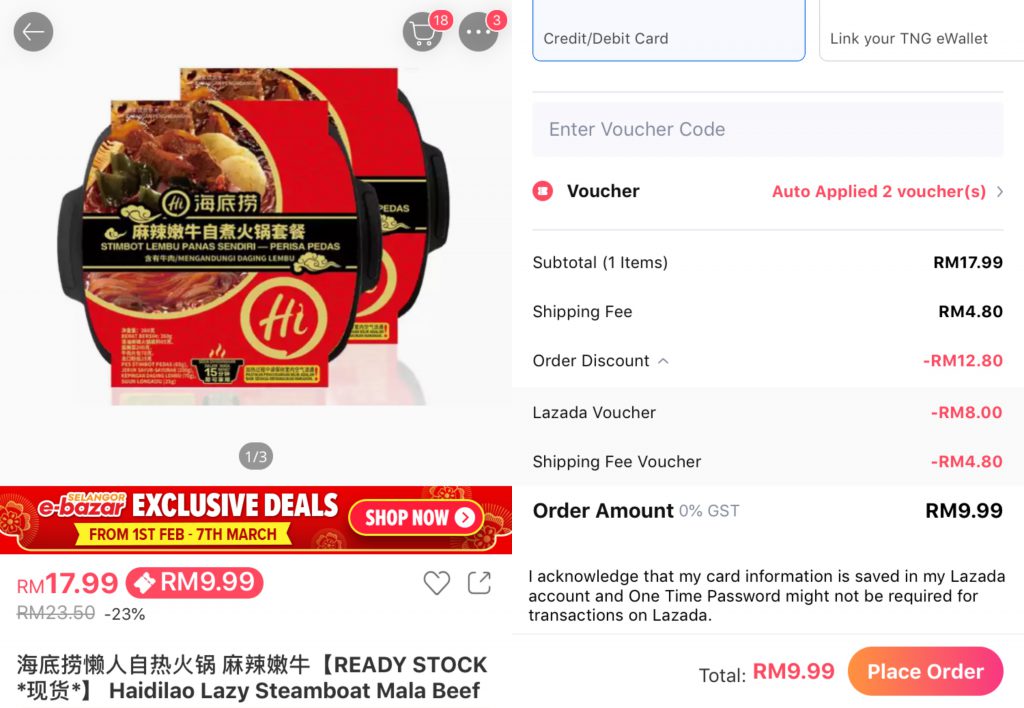Select Link your TNG eWallet option
1024x708 pixels.
point(921,31)
